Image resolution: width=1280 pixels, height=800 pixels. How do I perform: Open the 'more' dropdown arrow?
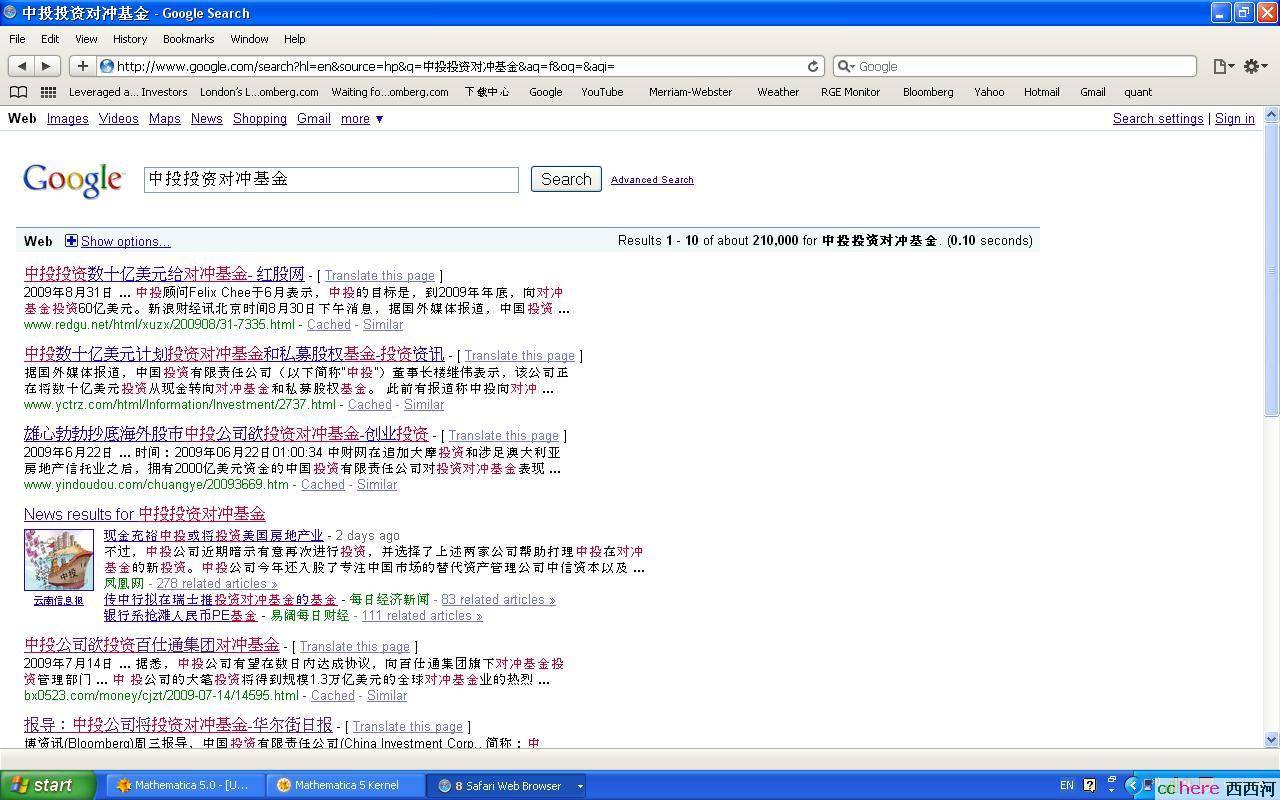379,119
